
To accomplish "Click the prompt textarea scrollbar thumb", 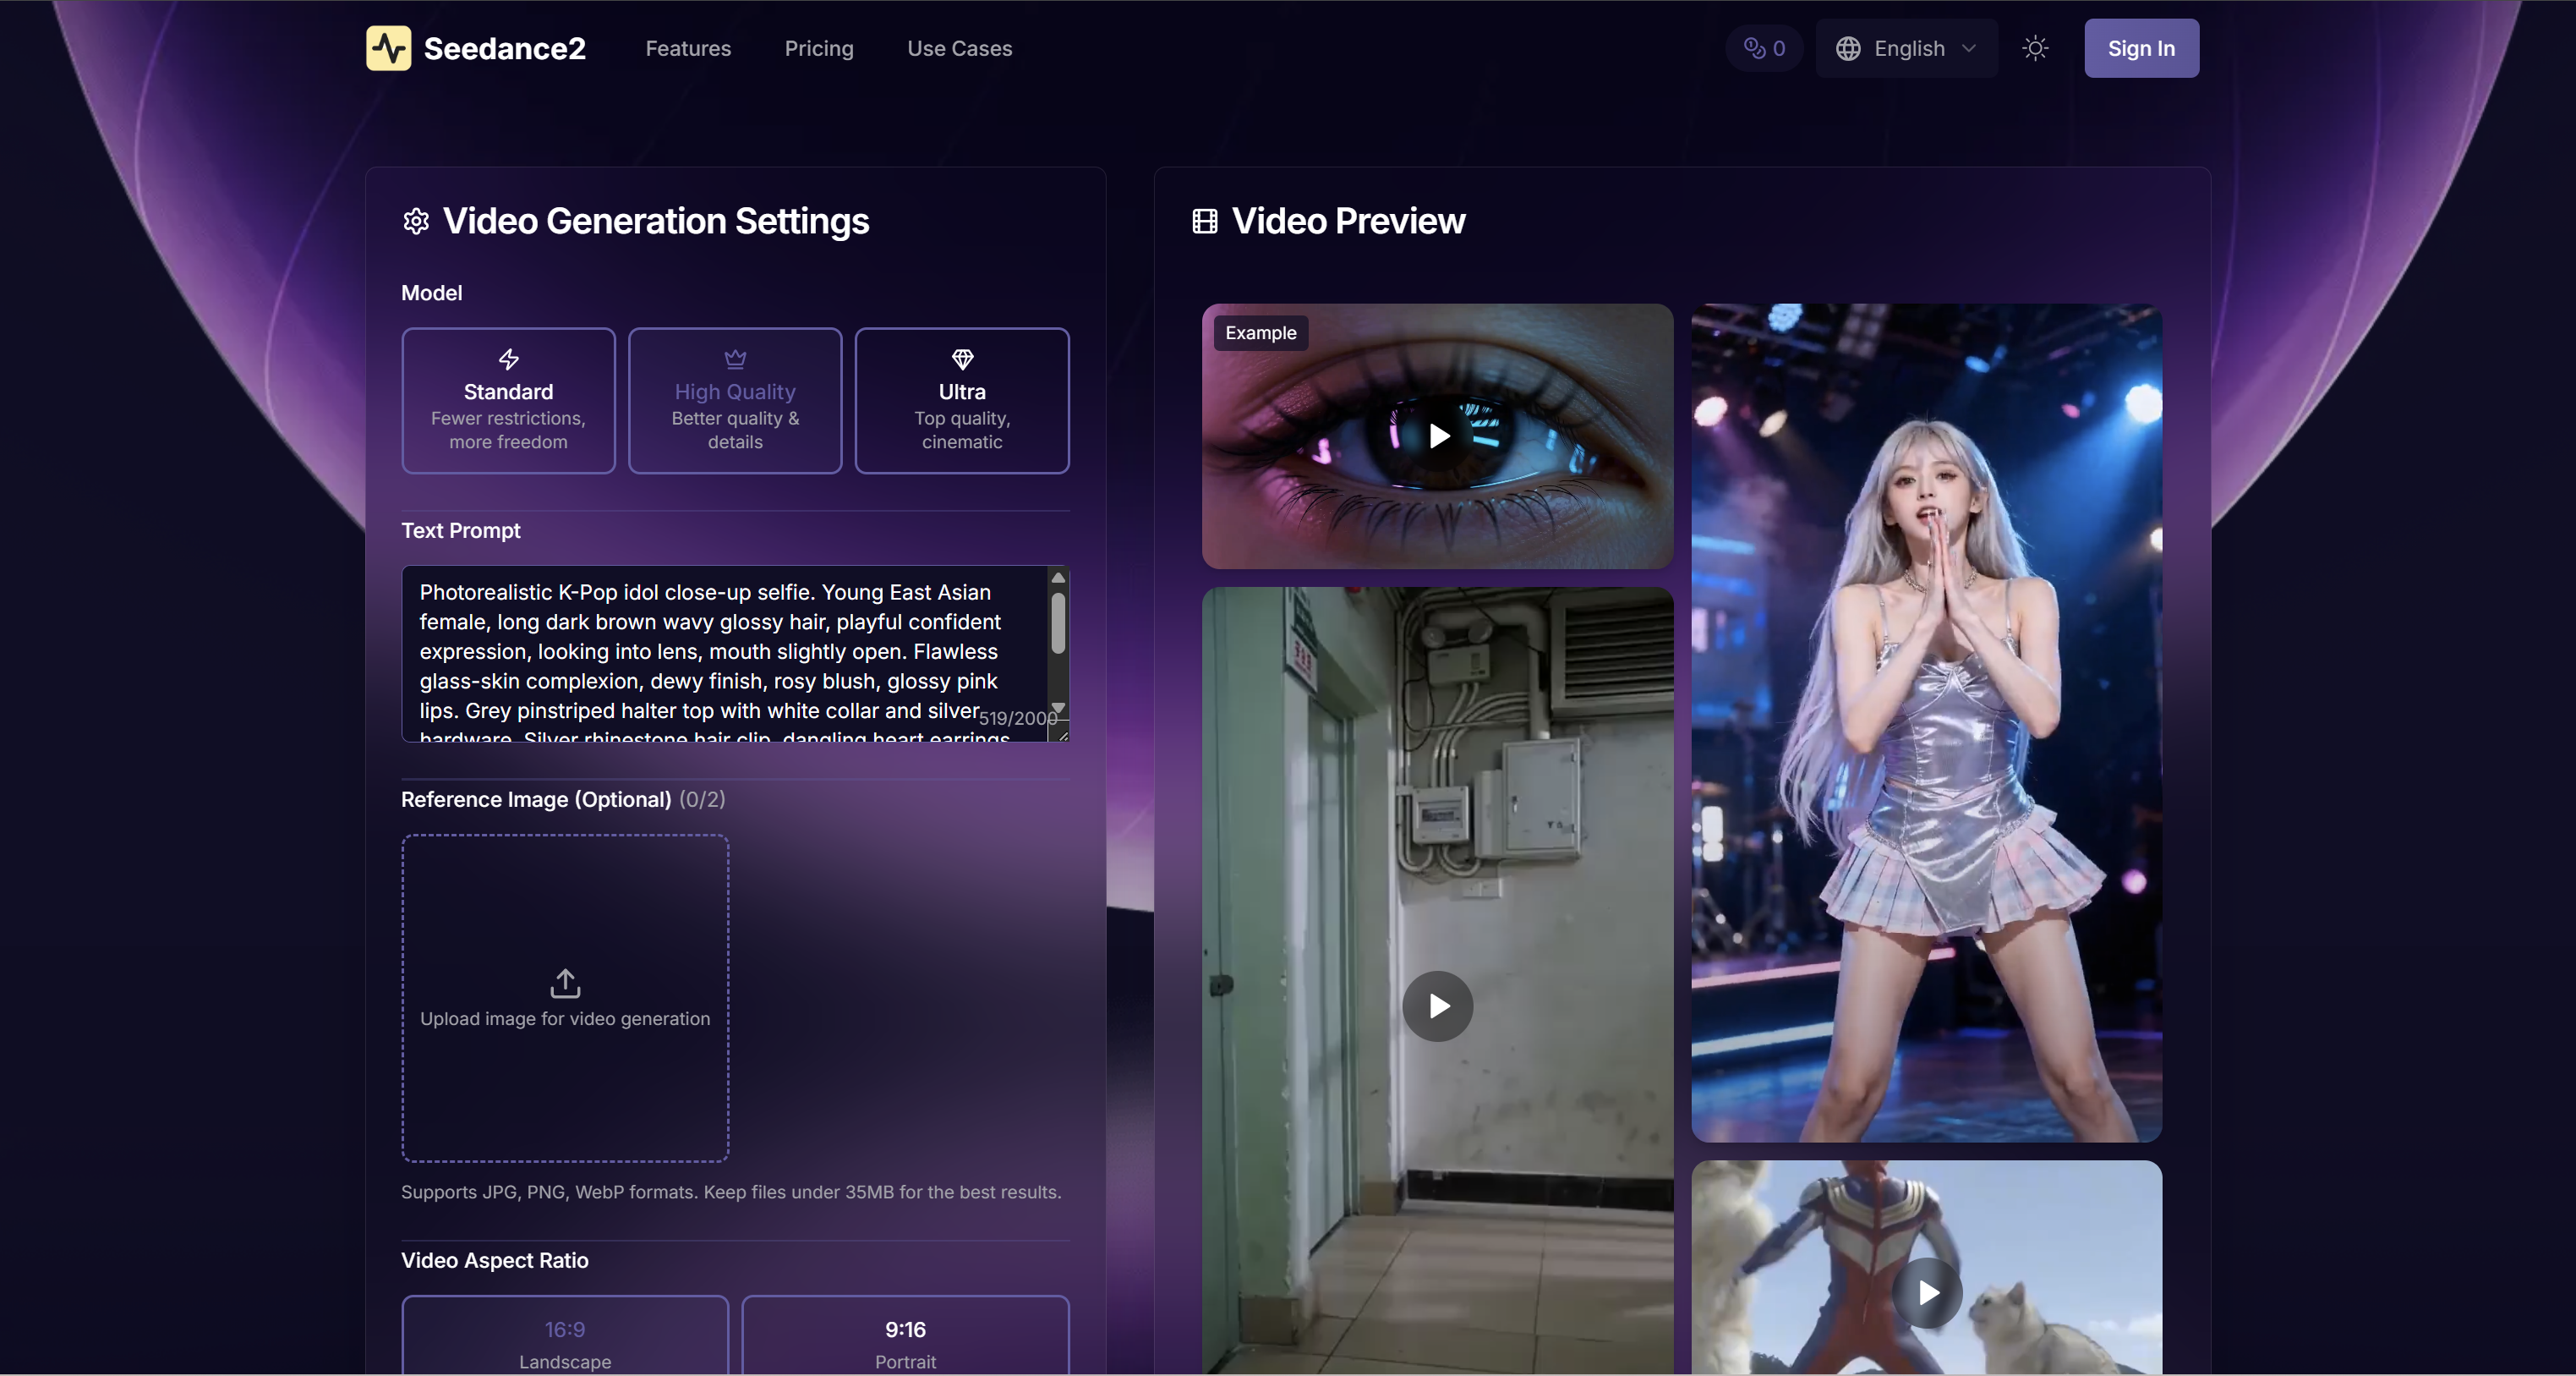I will click(1058, 623).
